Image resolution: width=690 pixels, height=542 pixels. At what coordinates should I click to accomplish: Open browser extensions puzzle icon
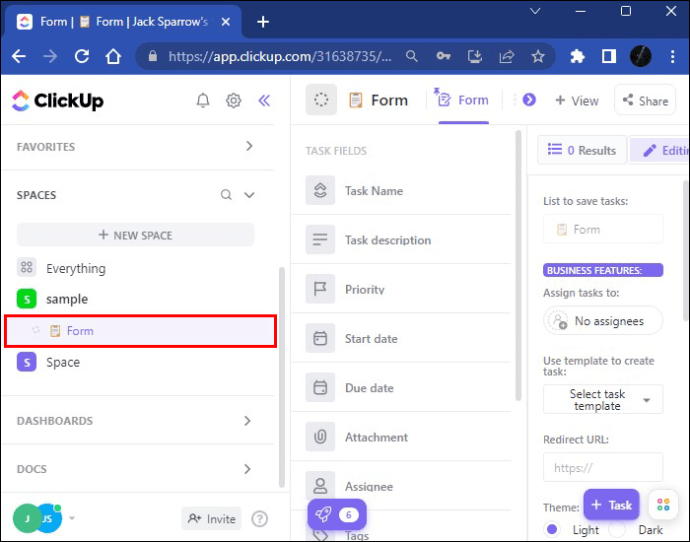click(577, 56)
